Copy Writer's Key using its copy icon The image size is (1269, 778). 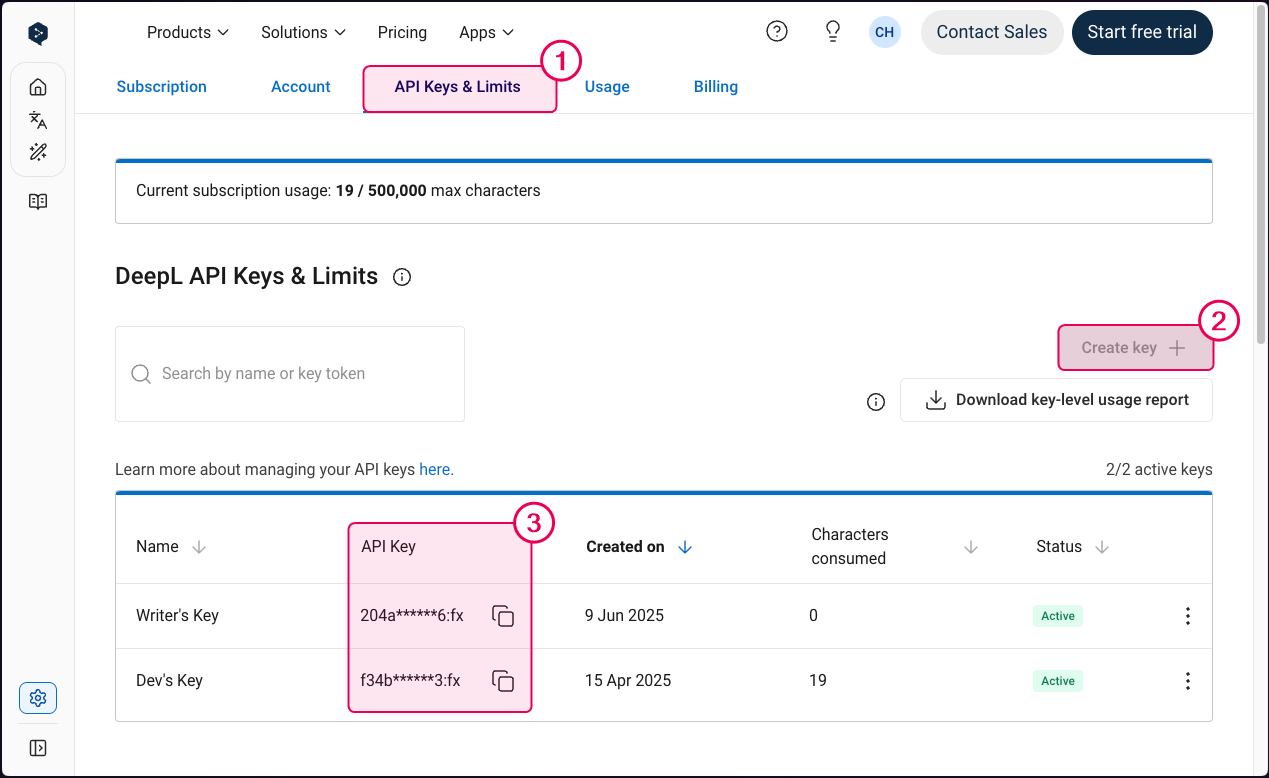click(x=503, y=616)
